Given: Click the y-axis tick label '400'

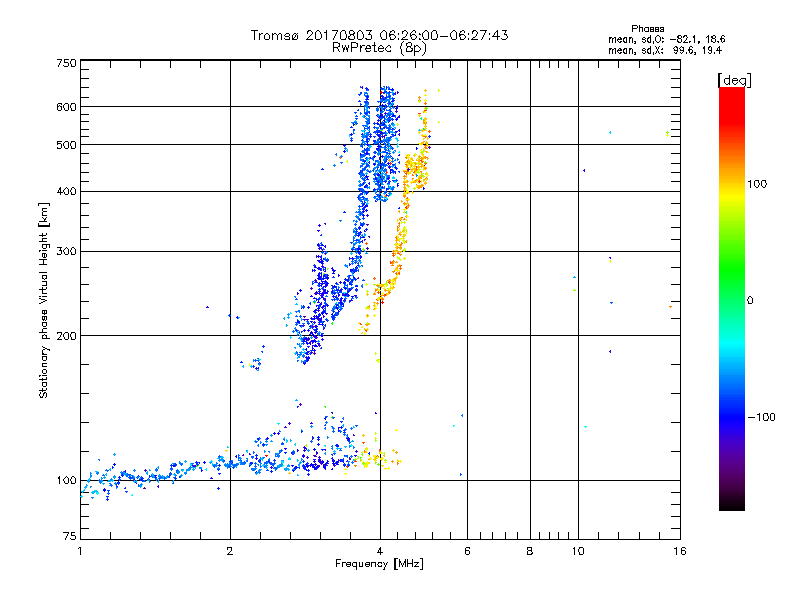Looking at the screenshot, I should tap(66, 191).
